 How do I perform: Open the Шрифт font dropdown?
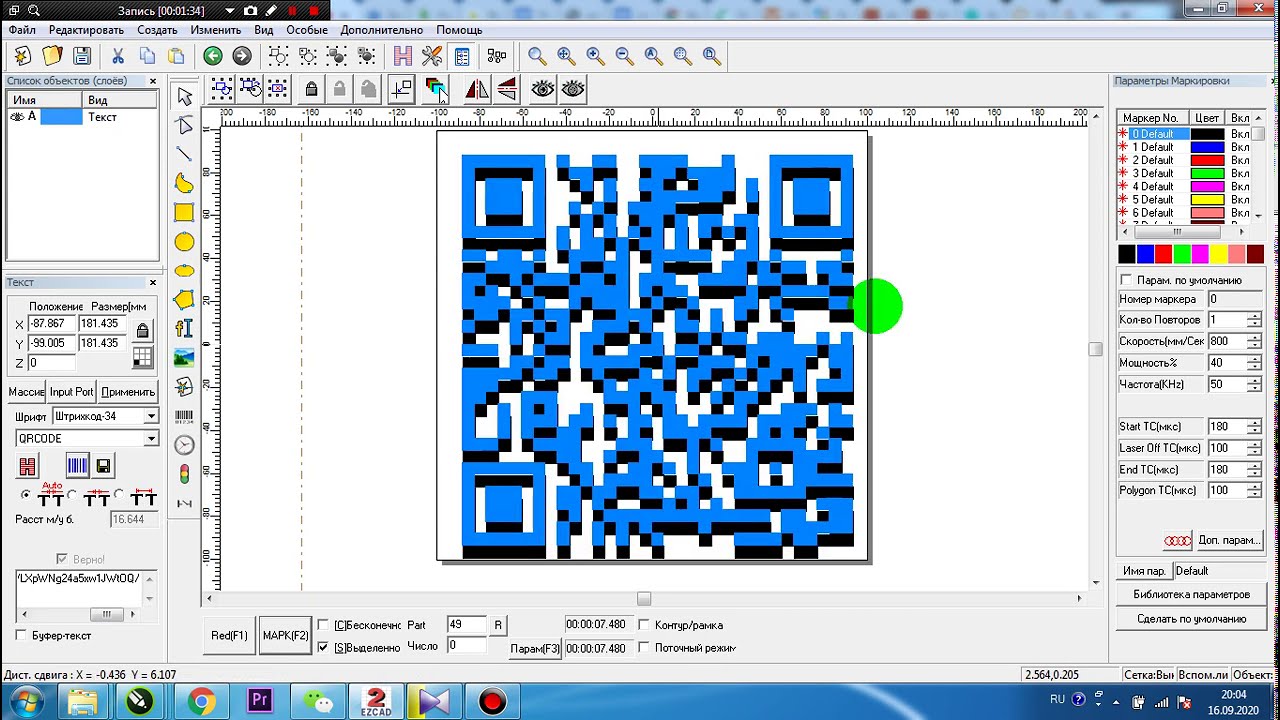click(x=151, y=416)
